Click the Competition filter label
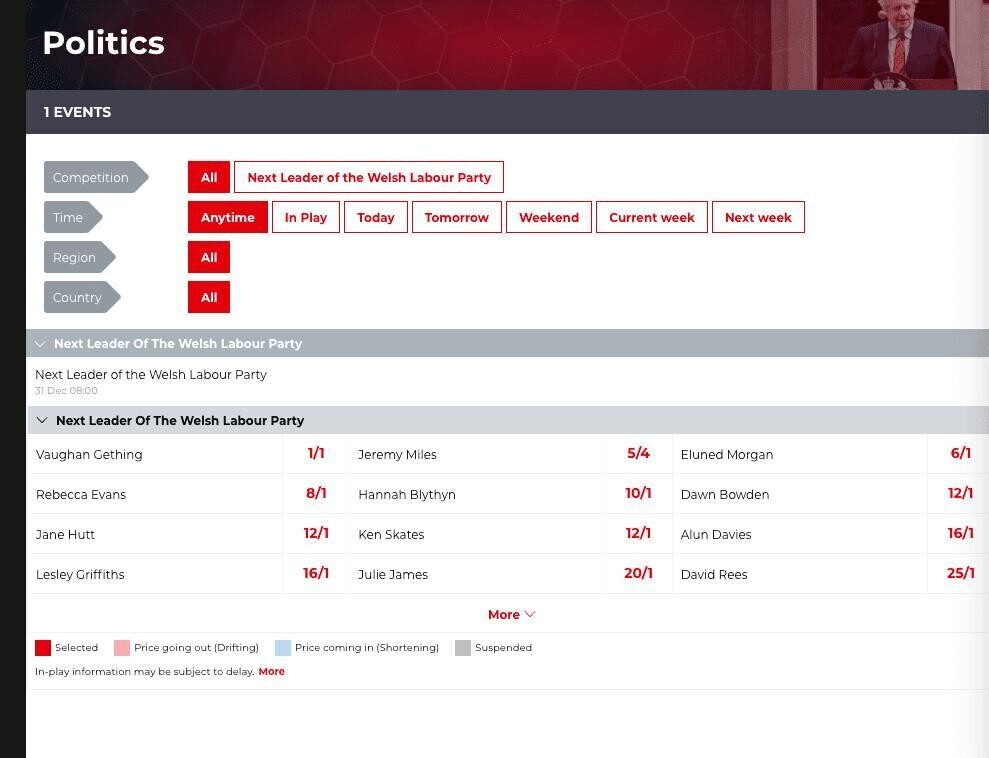 tap(96, 177)
